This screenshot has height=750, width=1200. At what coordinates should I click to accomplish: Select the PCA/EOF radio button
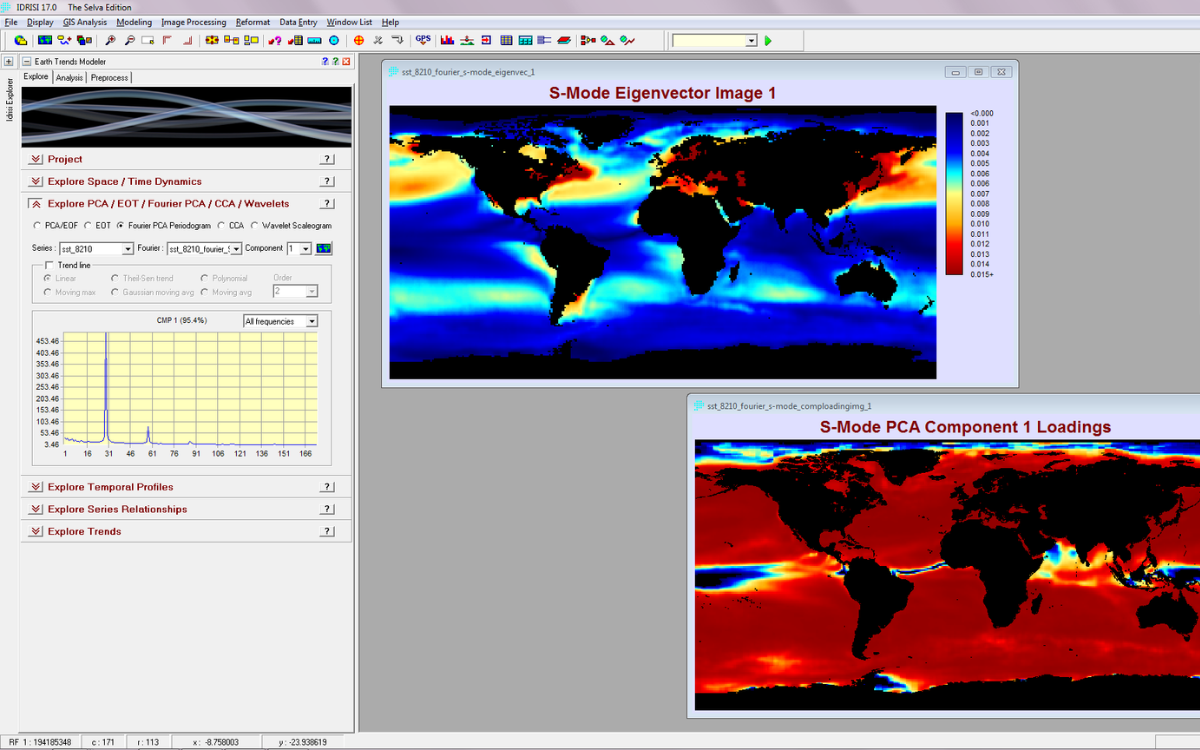point(38,226)
